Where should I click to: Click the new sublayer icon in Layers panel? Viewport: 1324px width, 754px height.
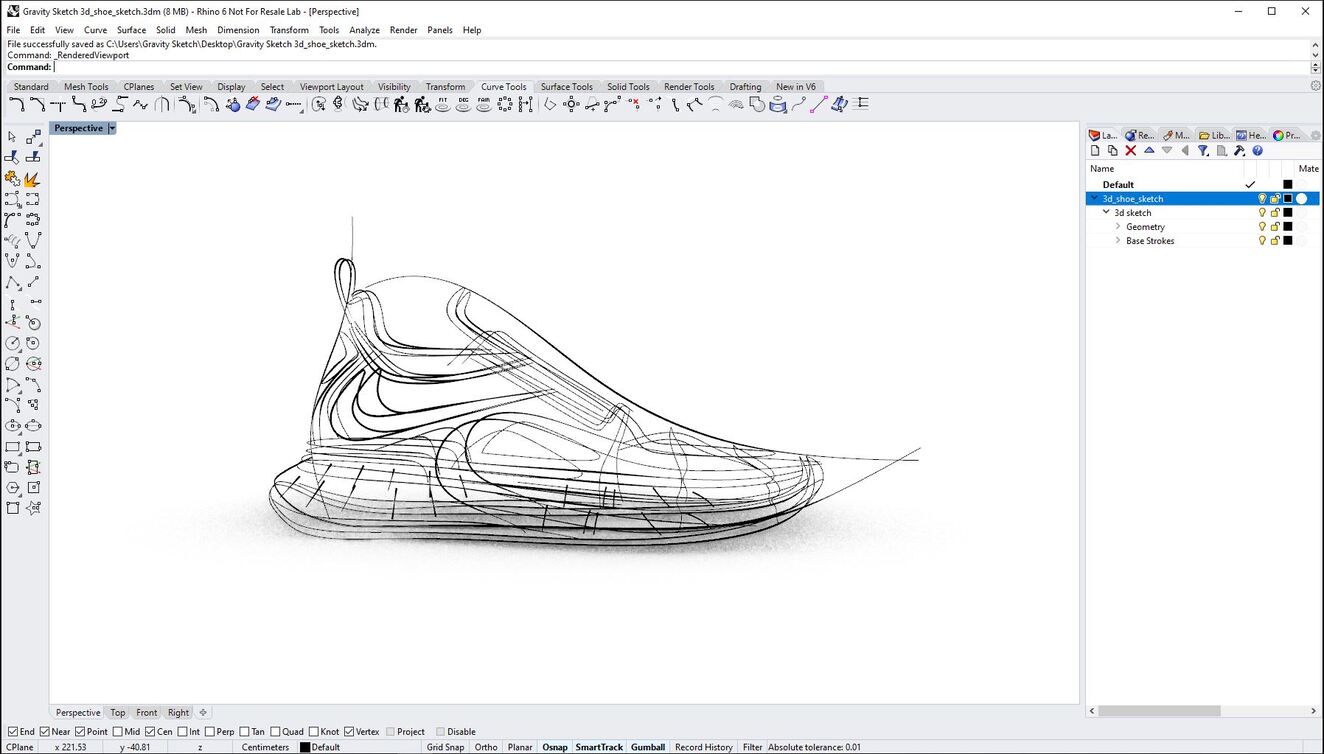(1112, 151)
